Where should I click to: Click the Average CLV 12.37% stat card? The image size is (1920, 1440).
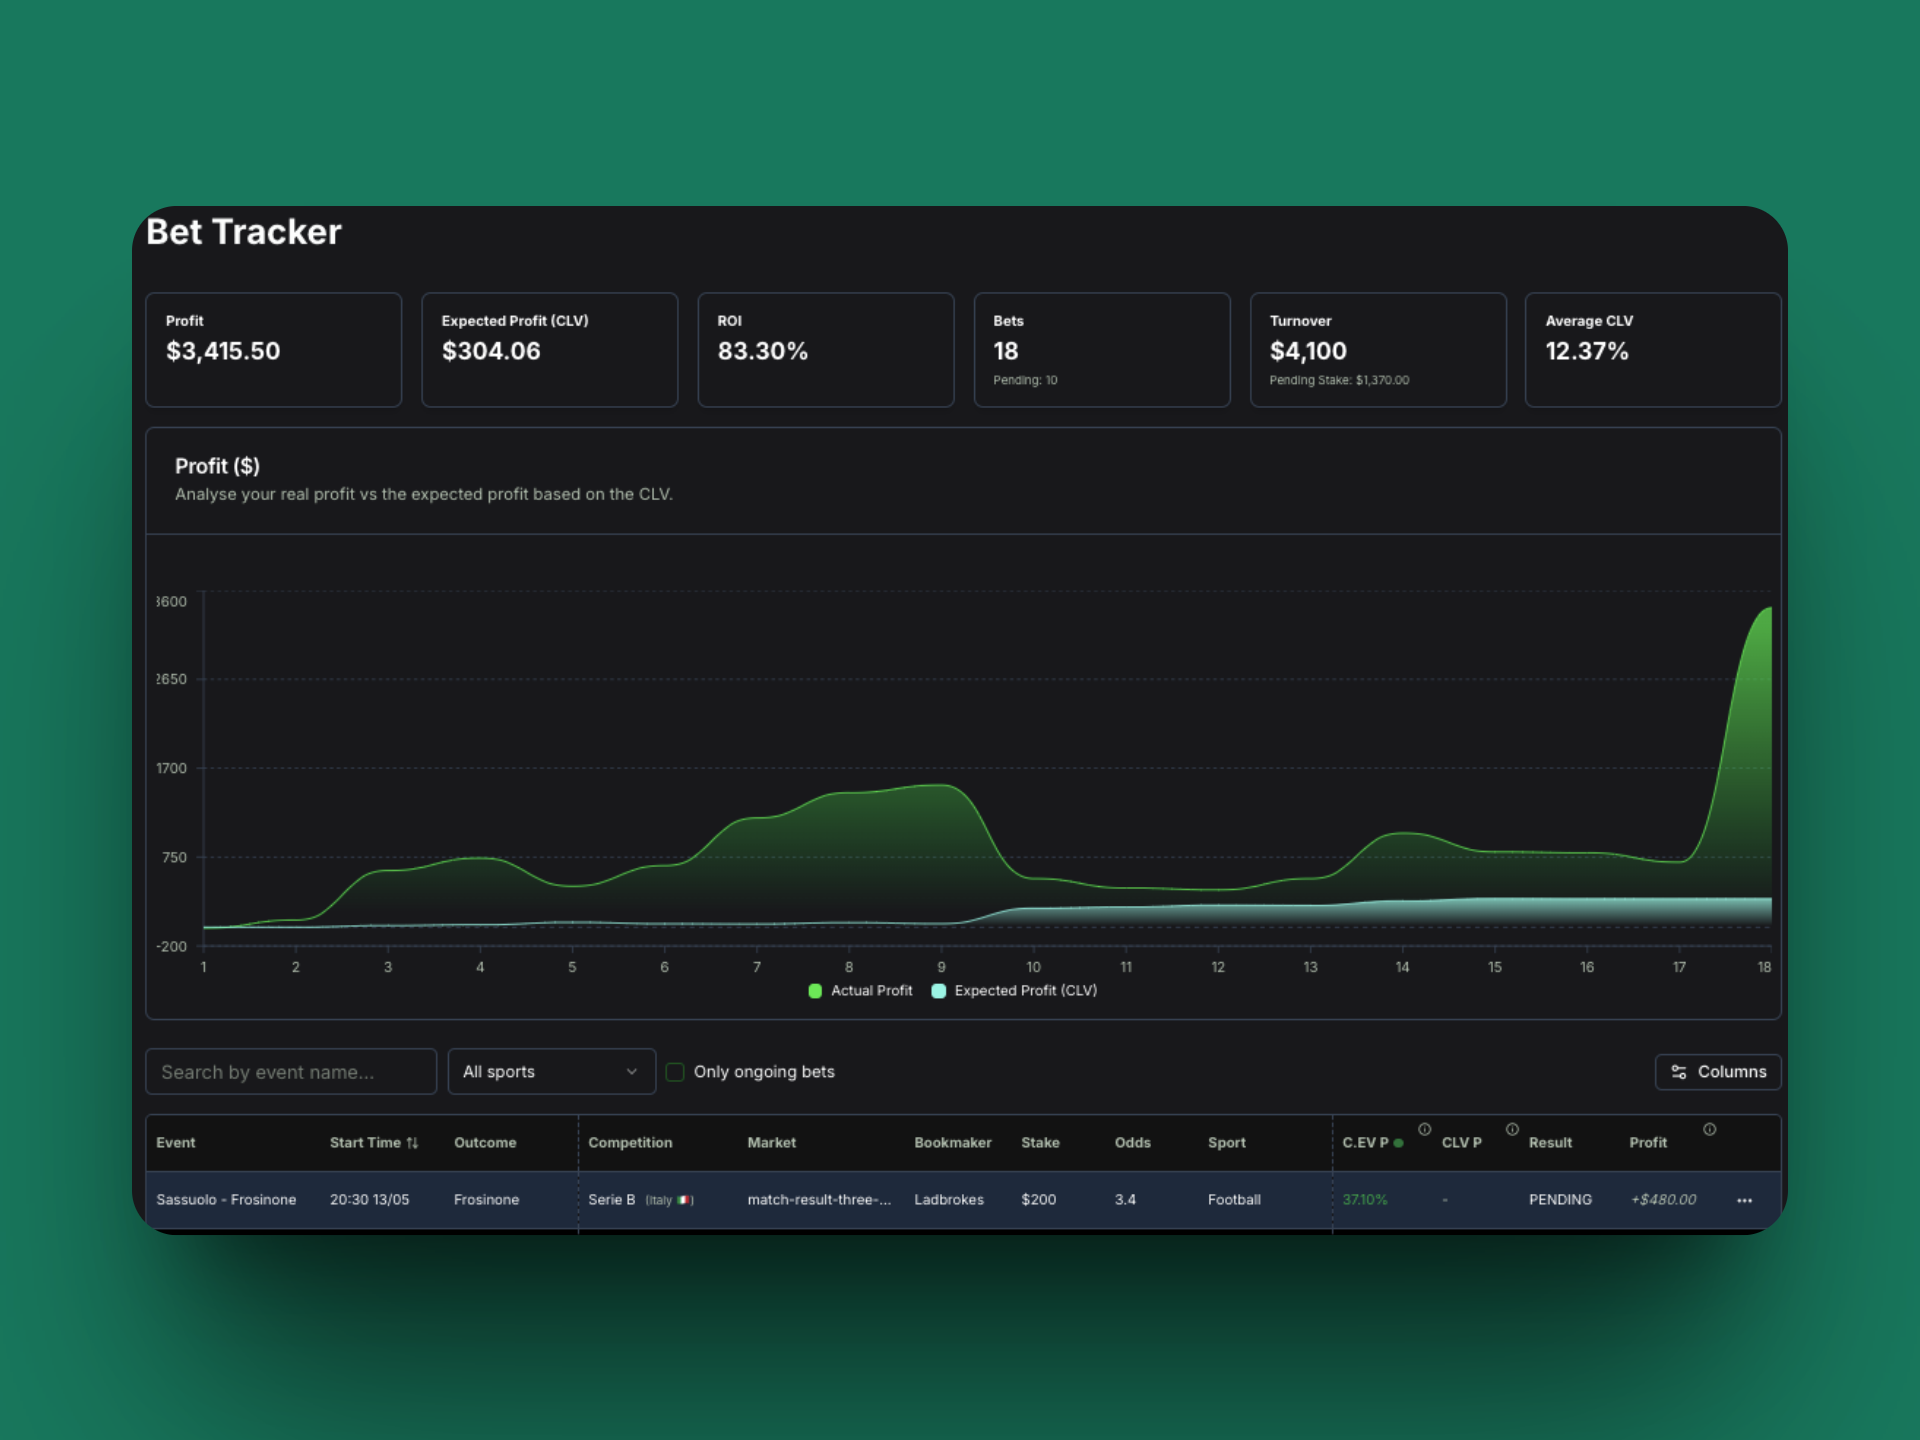[x=1652, y=349]
